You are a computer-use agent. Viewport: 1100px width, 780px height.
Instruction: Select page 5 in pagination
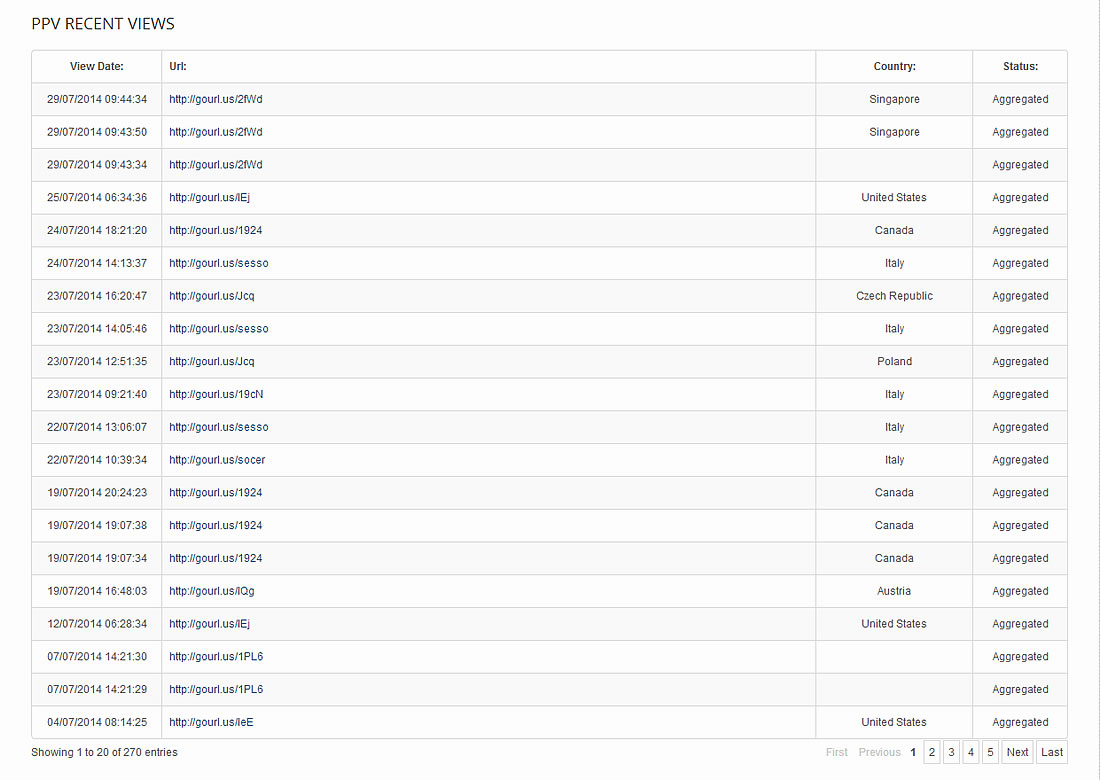(990, 752)
